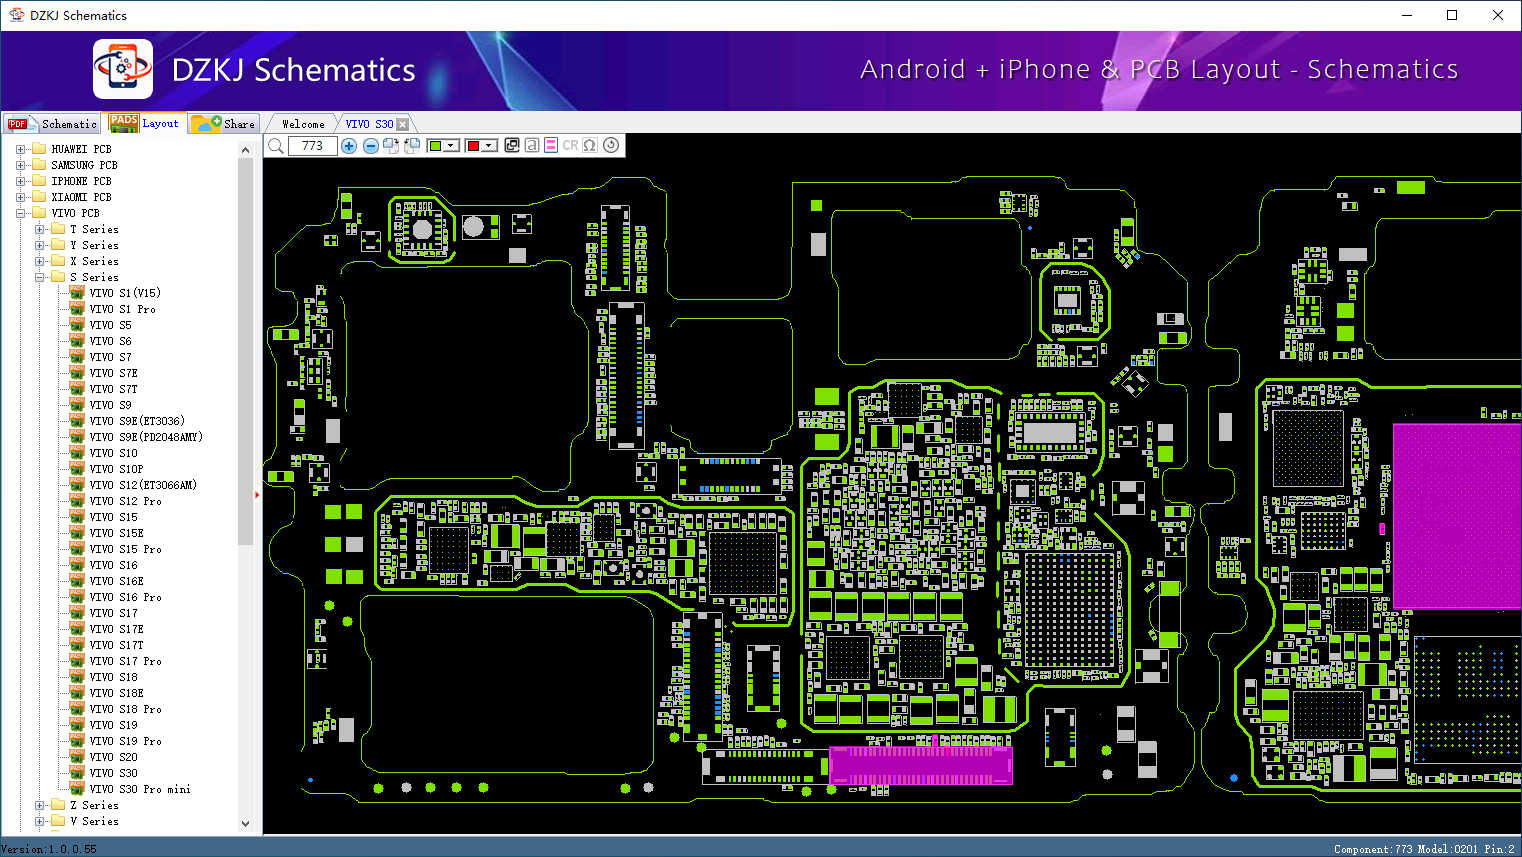Screen dimensions: 1522x857
Task: Collapse the VIVO PCB folder
Action: pos(20,213)
